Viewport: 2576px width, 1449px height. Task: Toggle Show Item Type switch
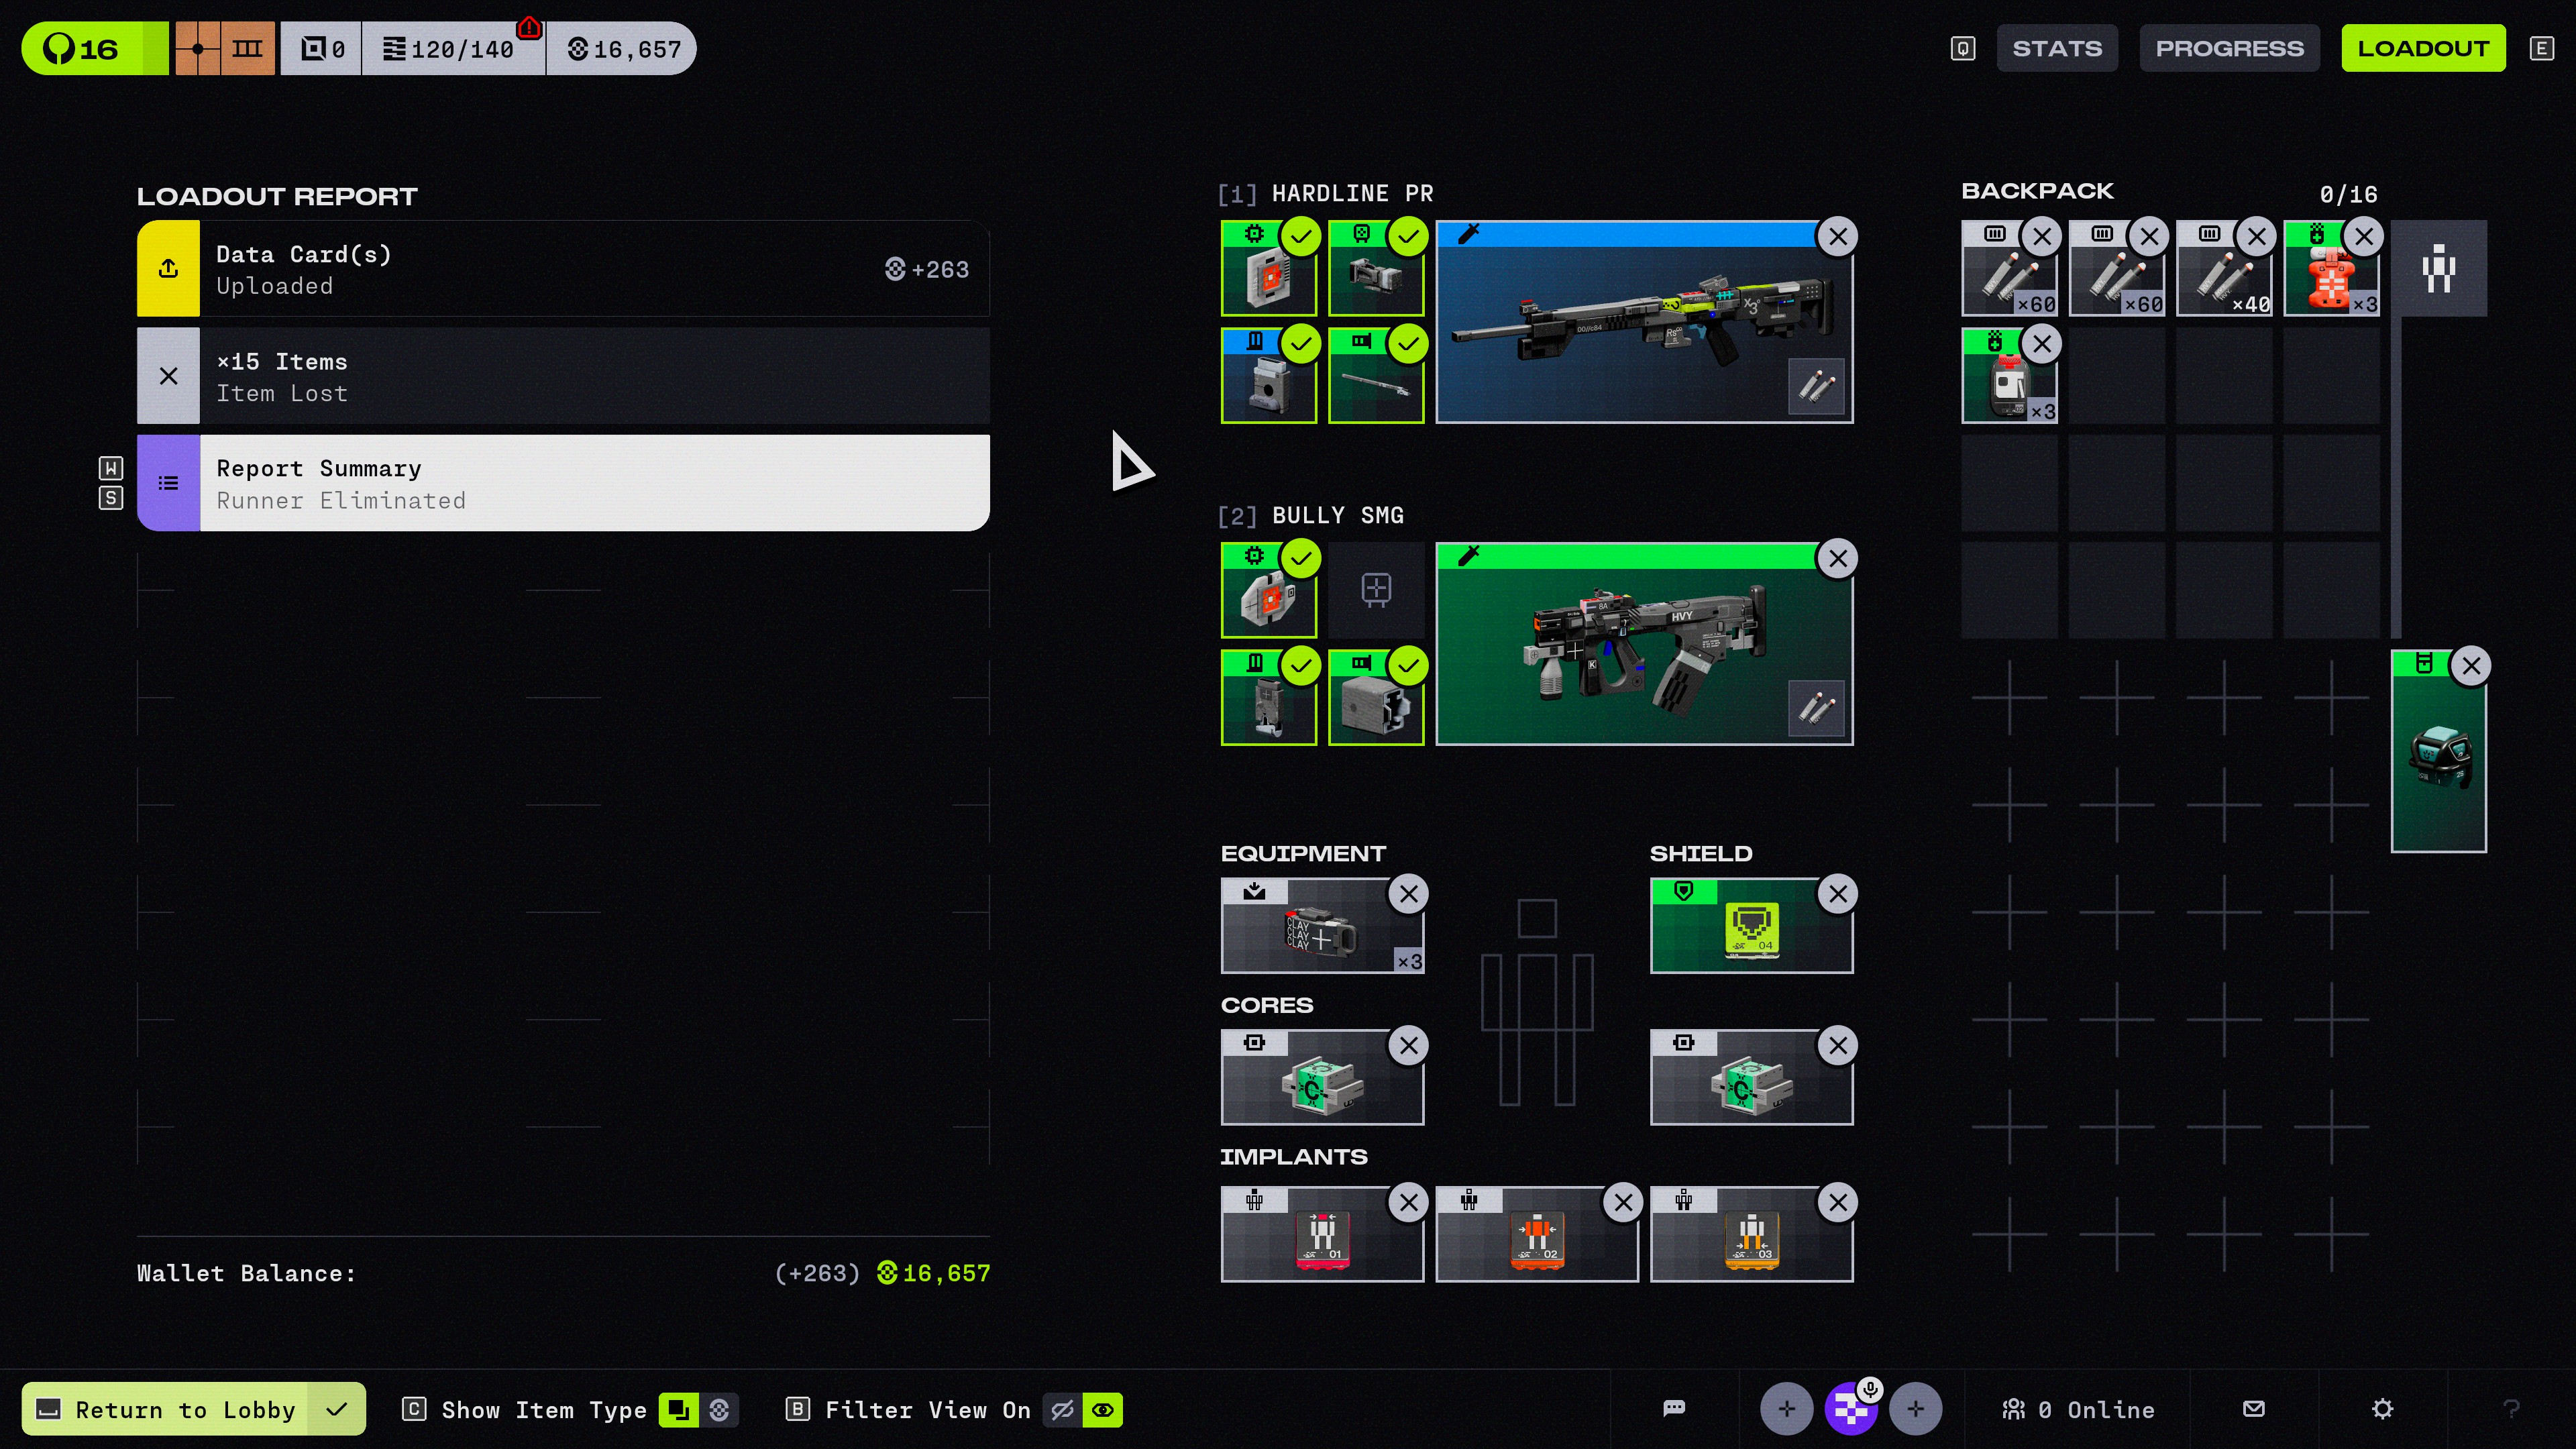click(x=698, y=1410)
